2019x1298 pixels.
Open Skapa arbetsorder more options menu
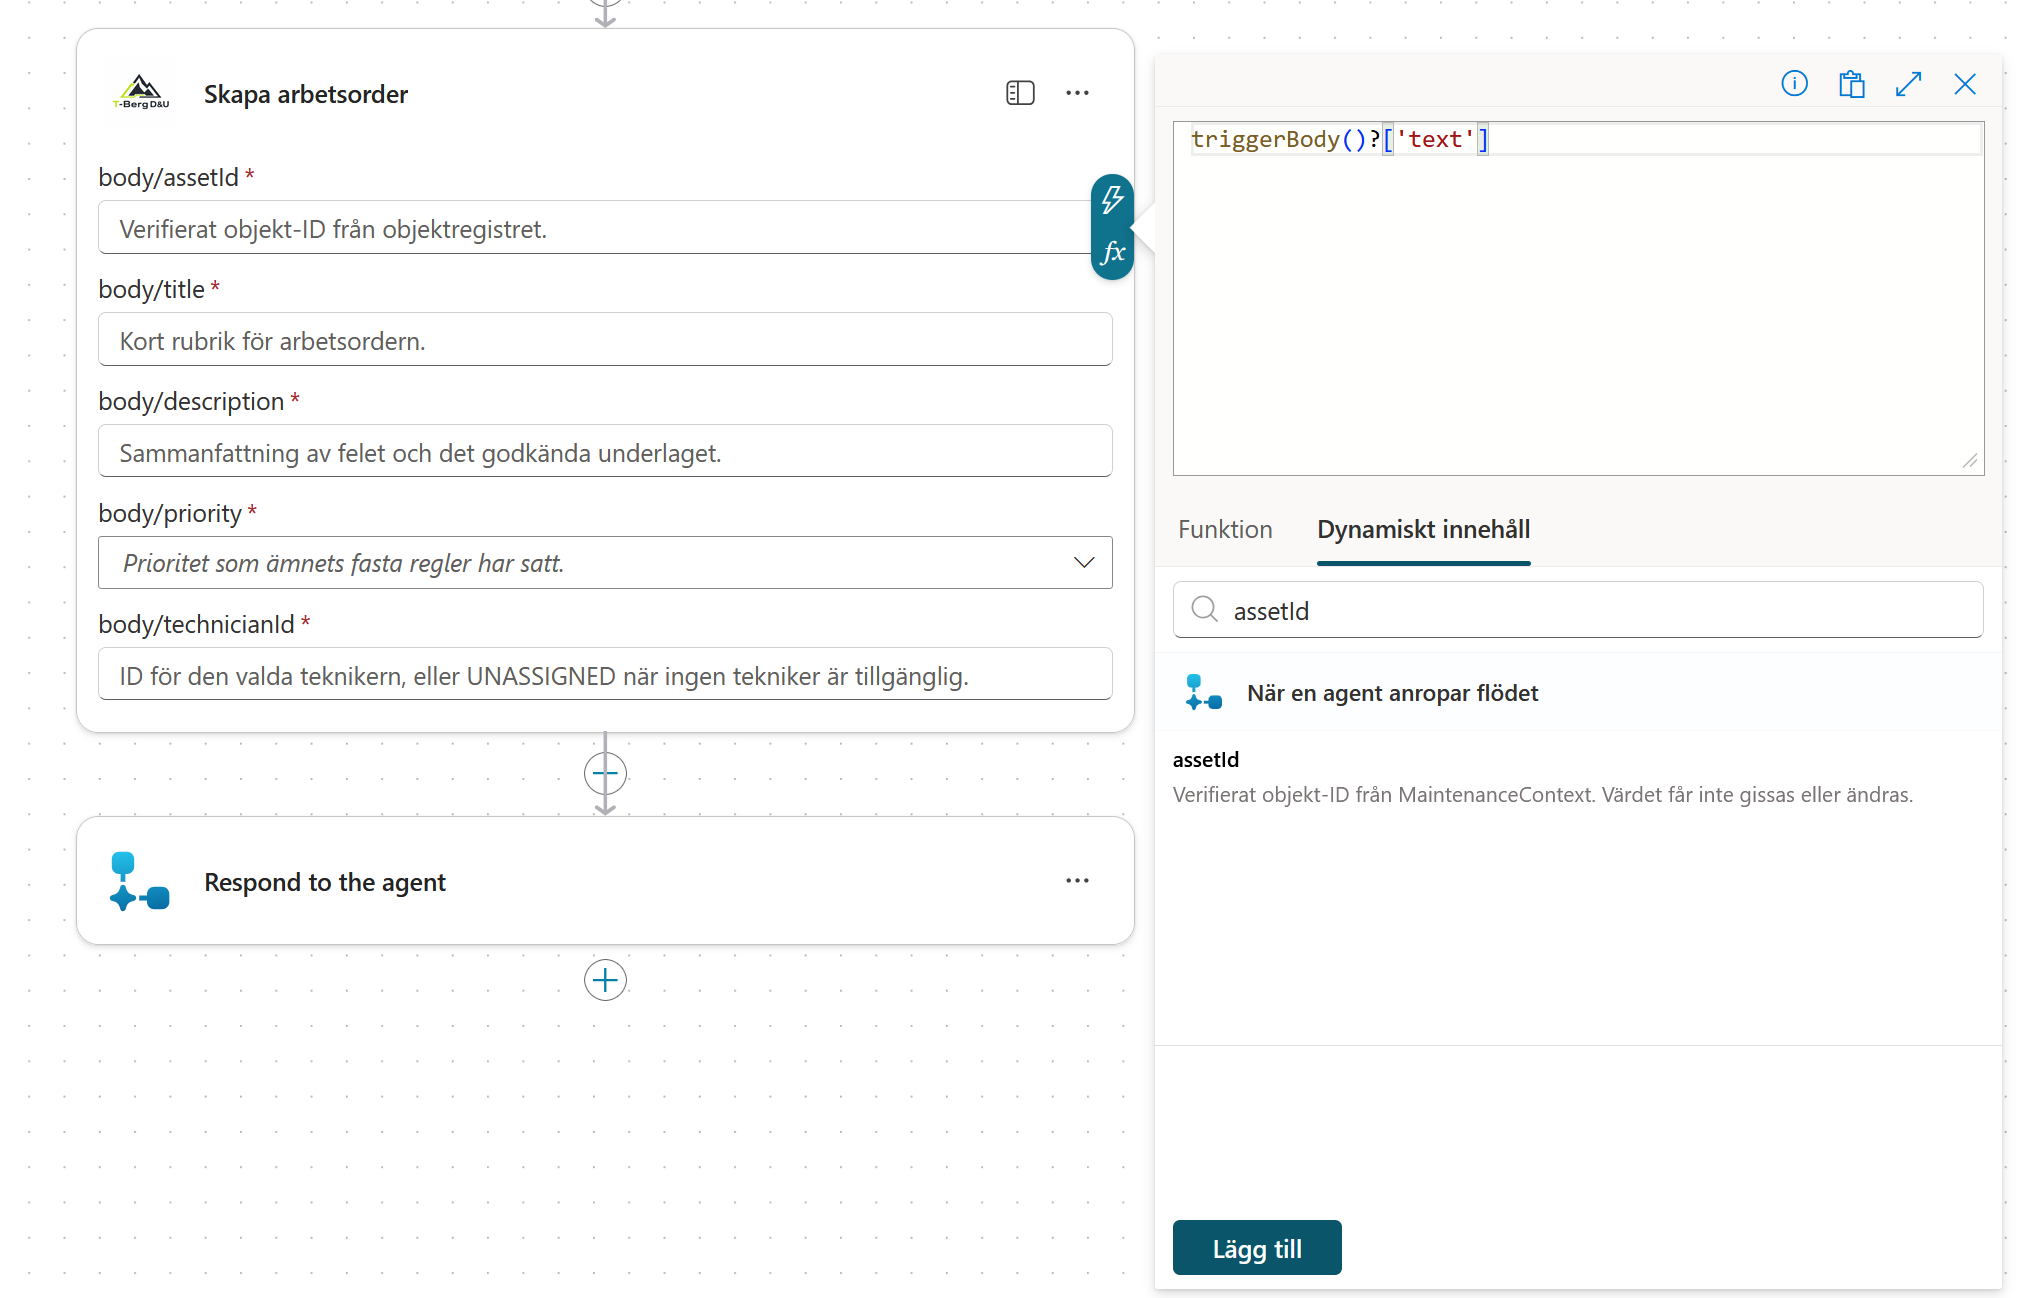coord(1077,93)
